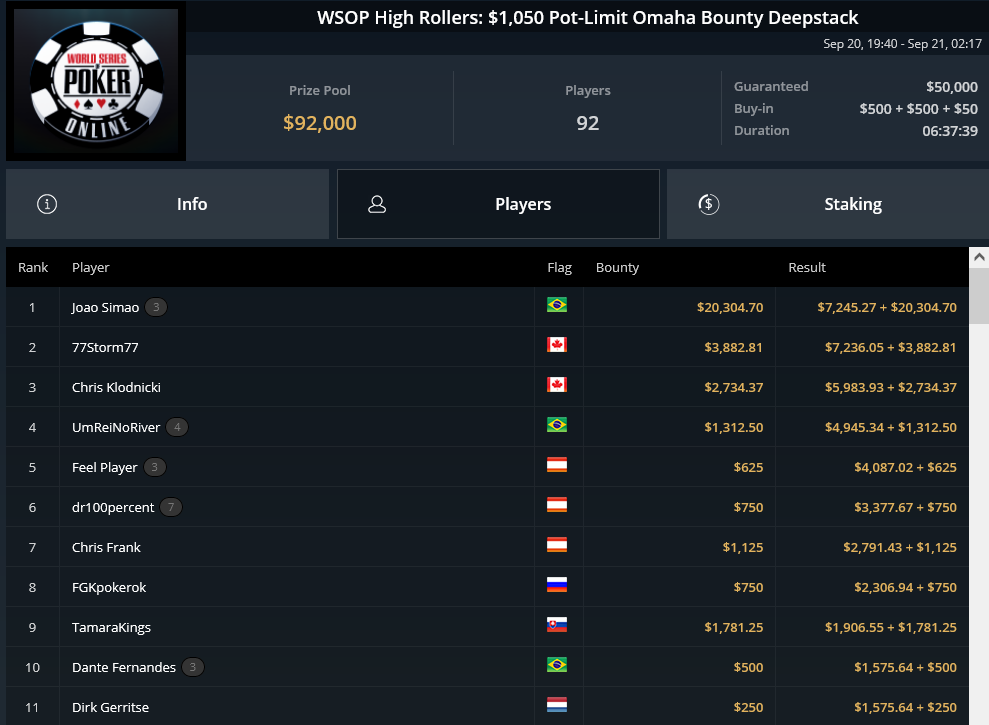Click dr100percent's result $3,377.67 + $750
Viewport: 989px width, 725px height.
pos(905,507)
